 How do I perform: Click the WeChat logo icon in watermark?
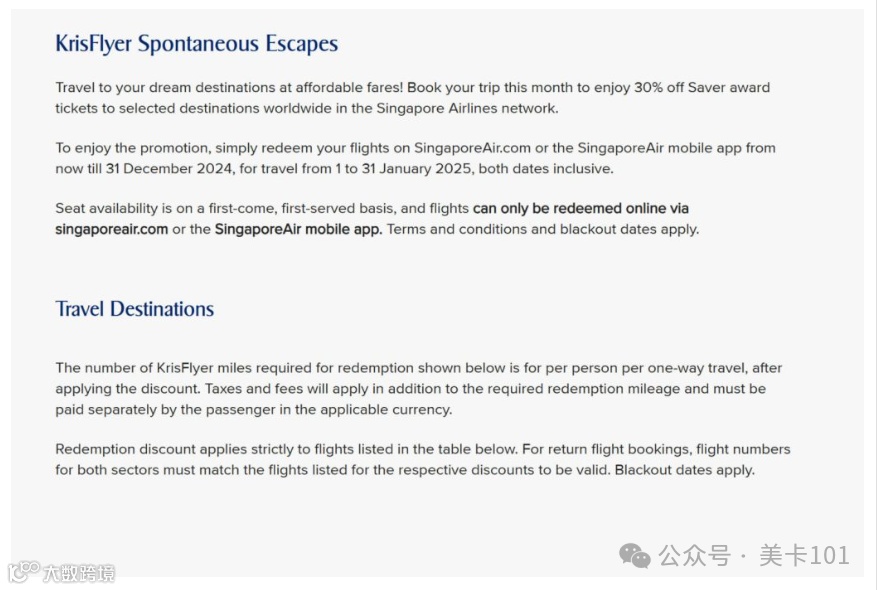pyautogui.click(x=635, y=555)
